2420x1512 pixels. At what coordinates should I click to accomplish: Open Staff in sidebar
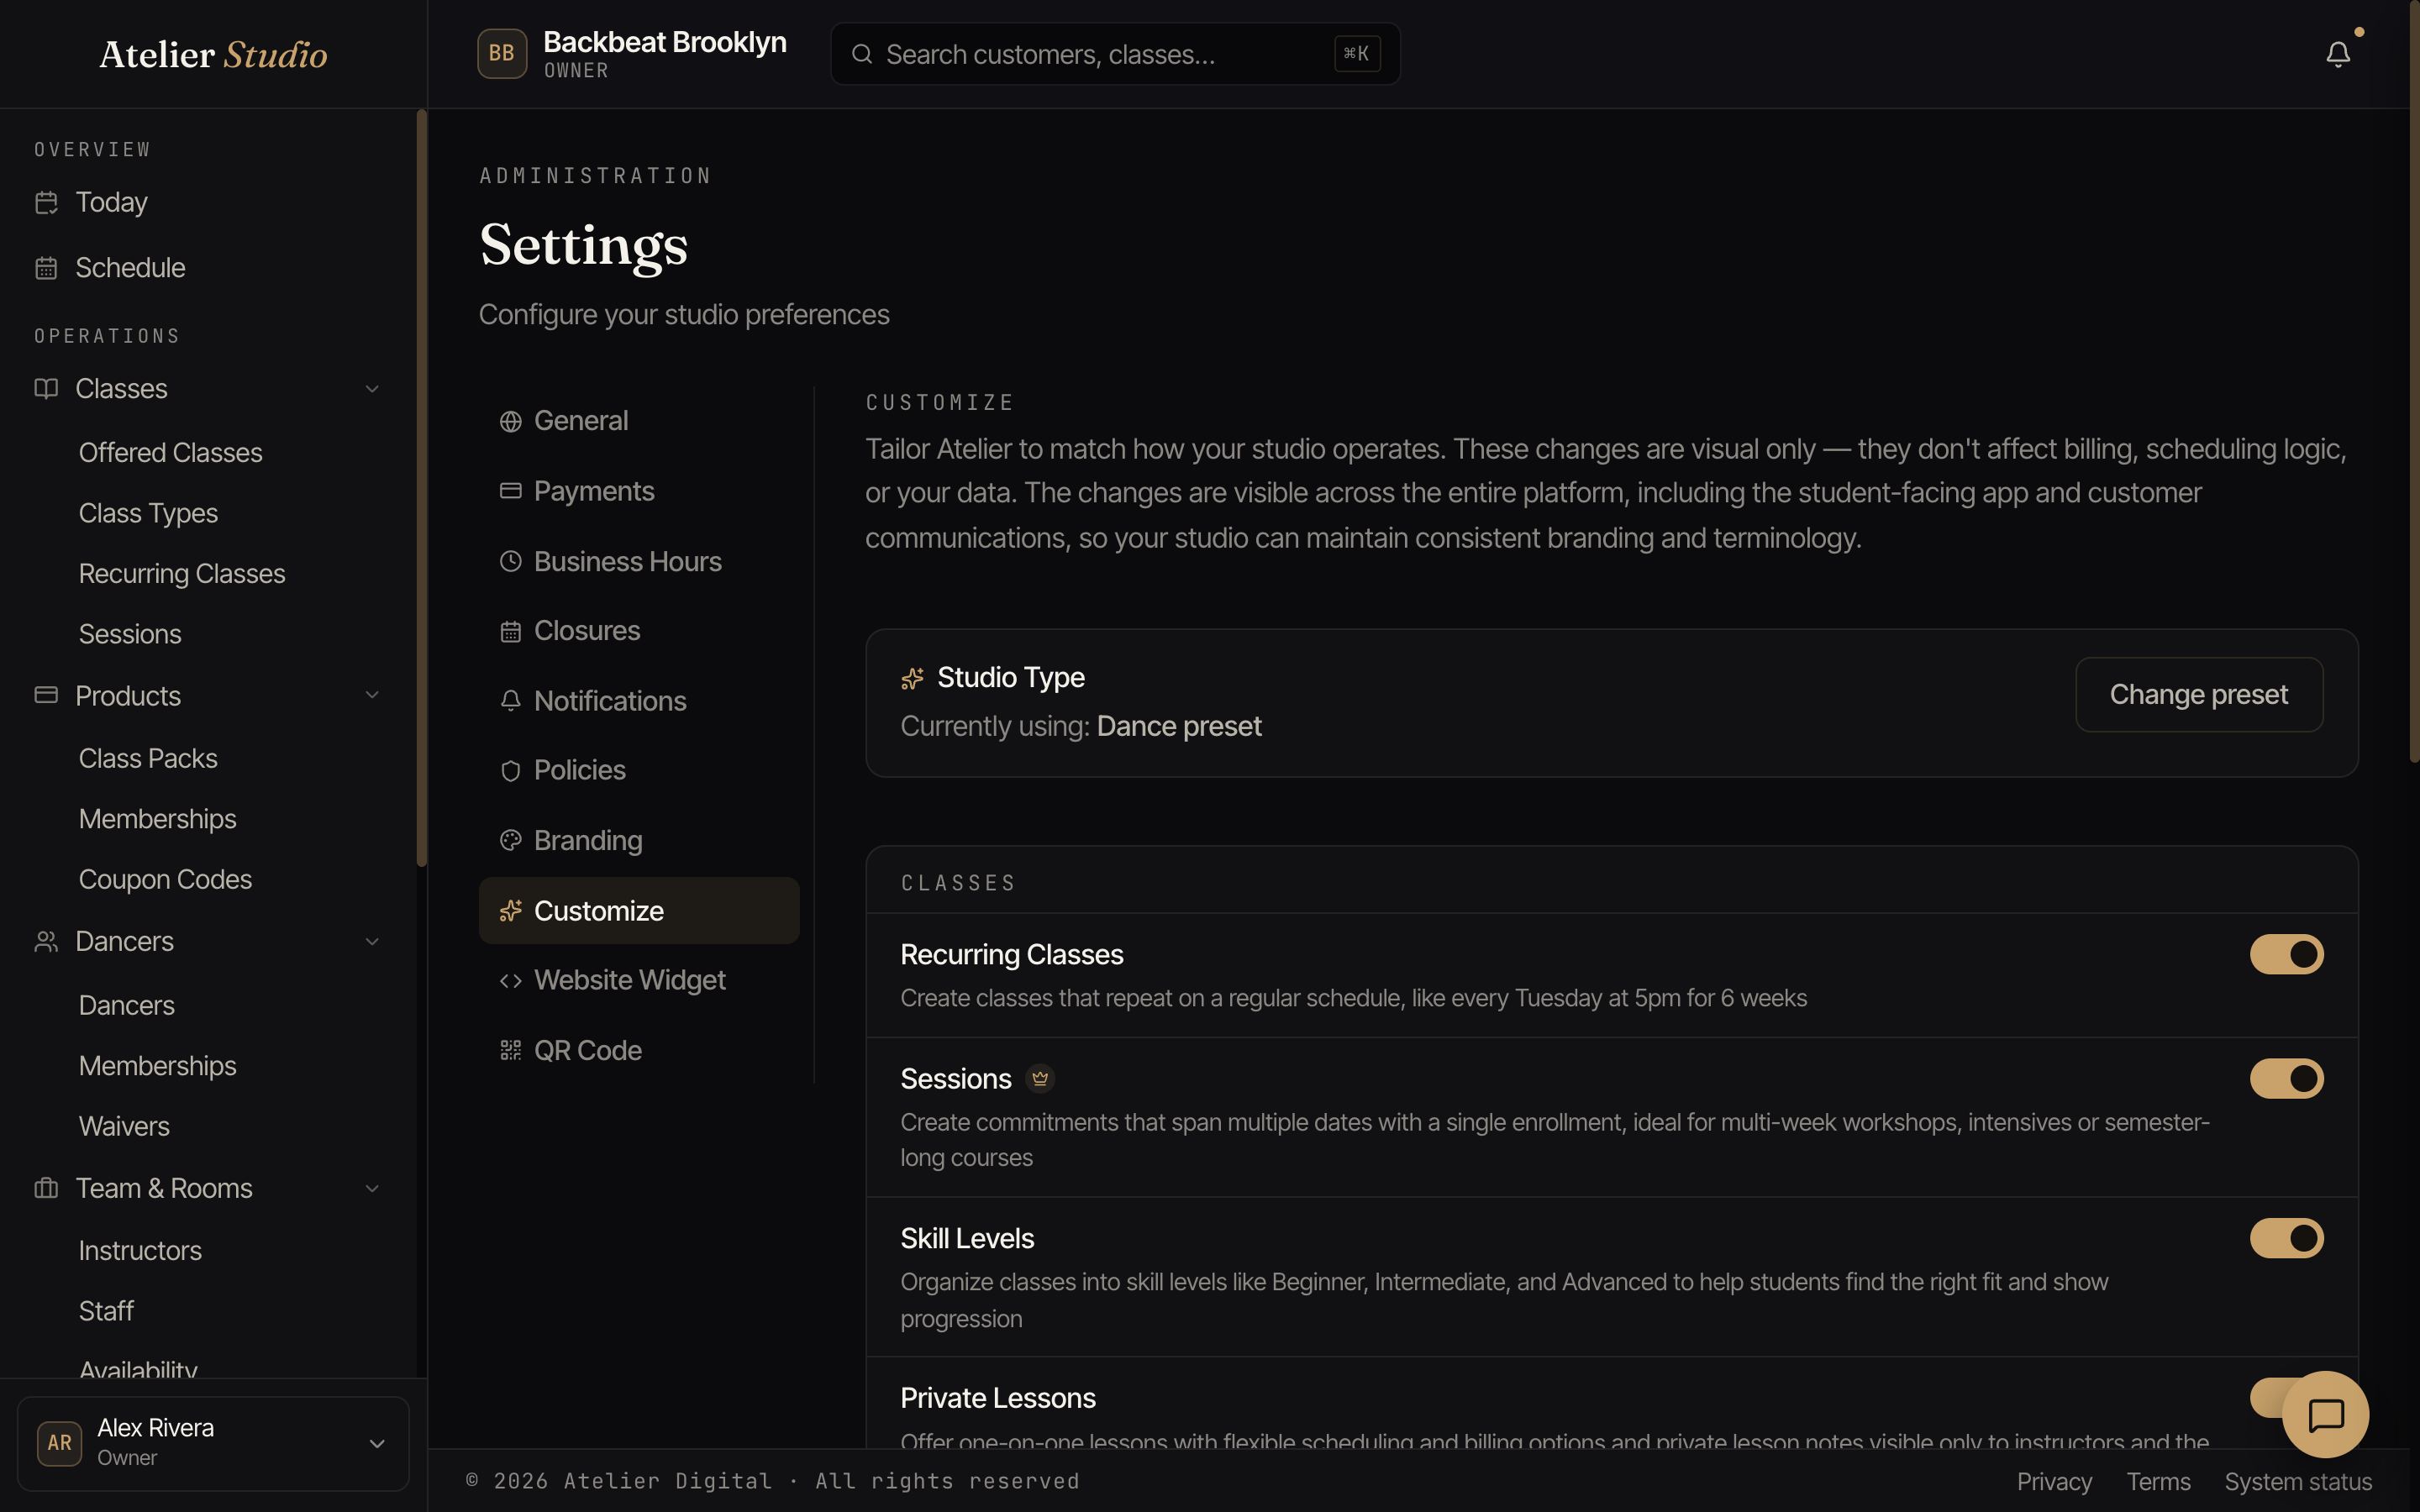pyautogui.click(x=106, y=1311)
